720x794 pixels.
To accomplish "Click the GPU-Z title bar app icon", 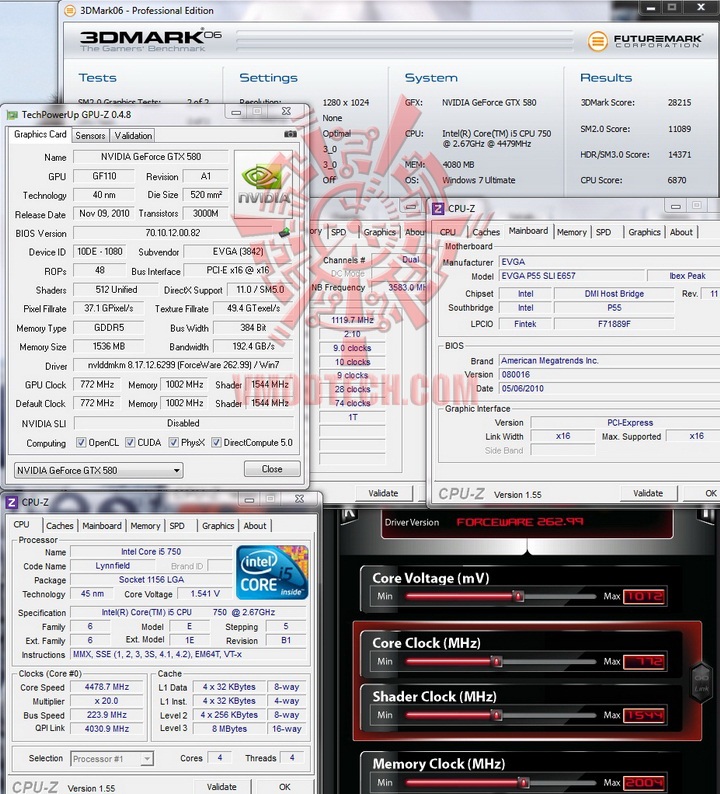I will [x=12, y=115].
